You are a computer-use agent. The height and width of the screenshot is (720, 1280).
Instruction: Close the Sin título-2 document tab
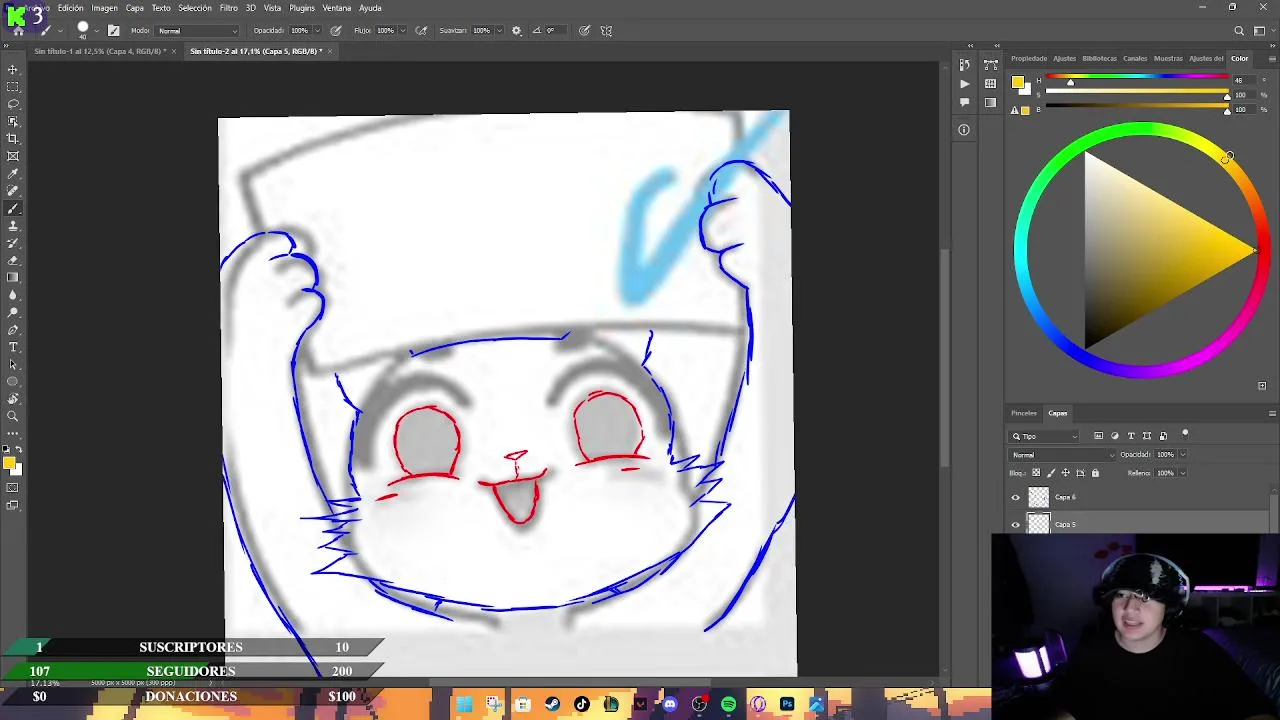[330, 51]
